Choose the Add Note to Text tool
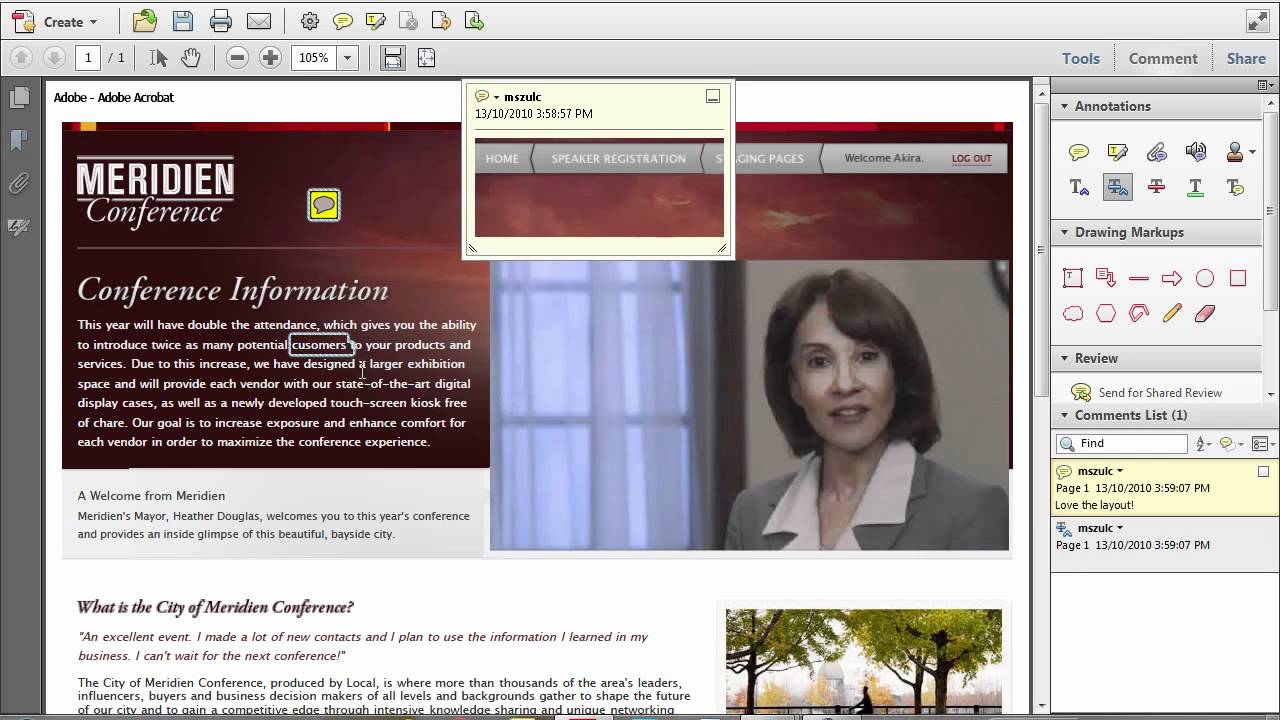The image size is (1280, 720). (1235, 187)
